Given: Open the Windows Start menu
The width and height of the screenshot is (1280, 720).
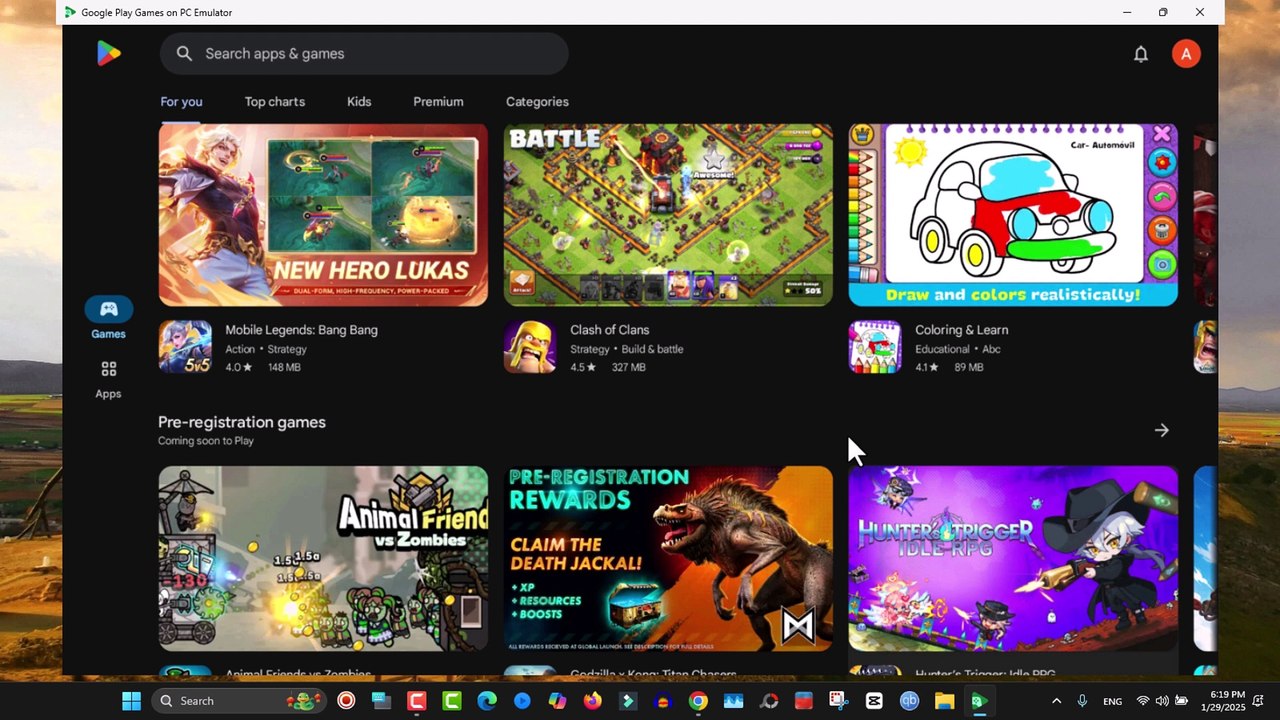Looking at the screenshot, I should (131, 701).
